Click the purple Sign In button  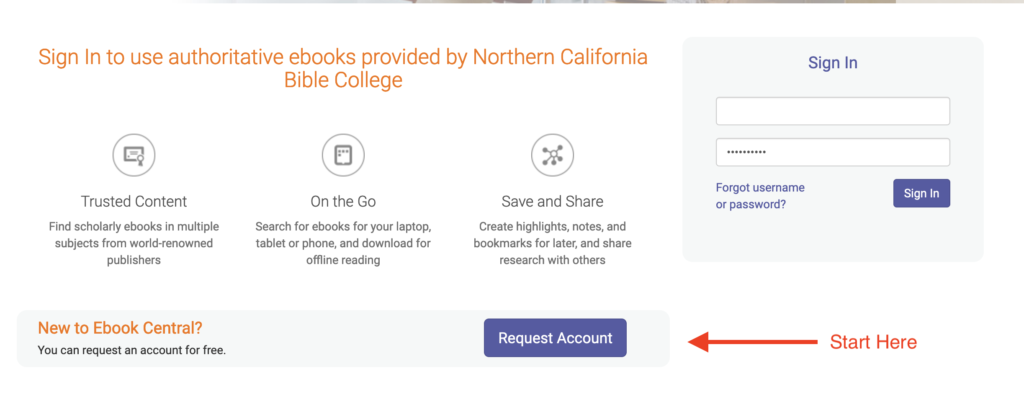pos(921,193)
